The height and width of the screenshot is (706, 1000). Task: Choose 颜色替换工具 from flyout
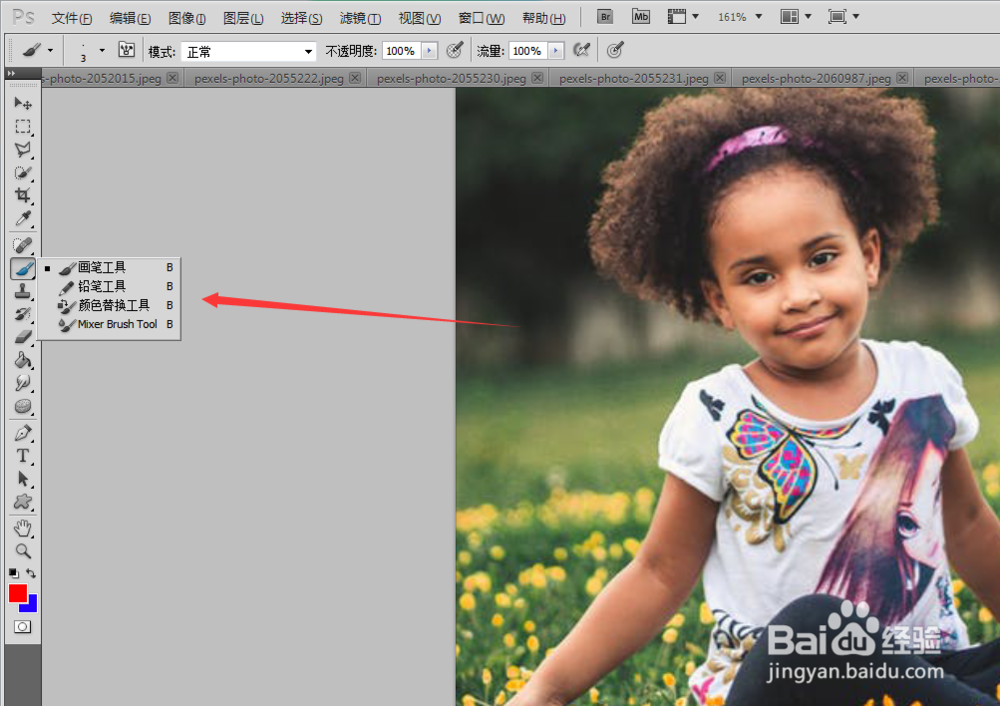pyautogui.click(x=109, y=305)
